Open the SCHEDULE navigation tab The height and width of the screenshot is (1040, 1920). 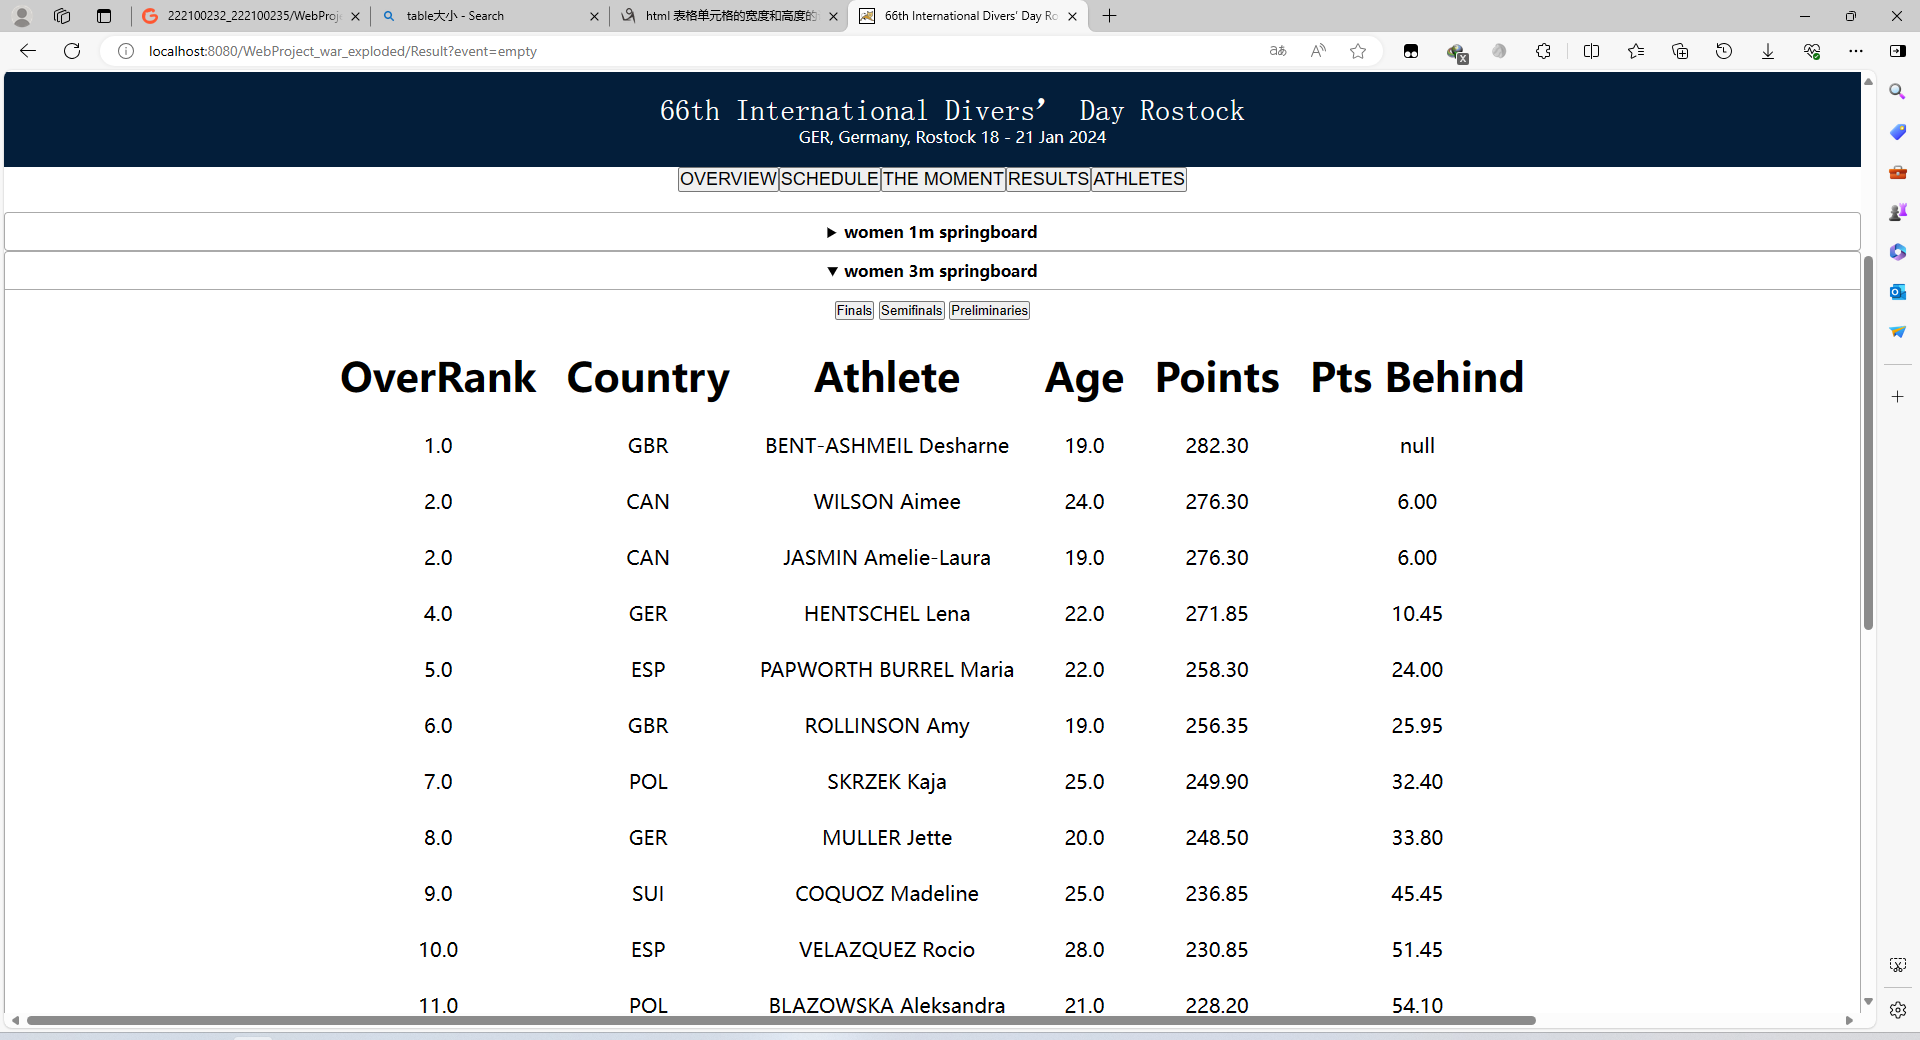pyautogui.click(x=829, y=179)
